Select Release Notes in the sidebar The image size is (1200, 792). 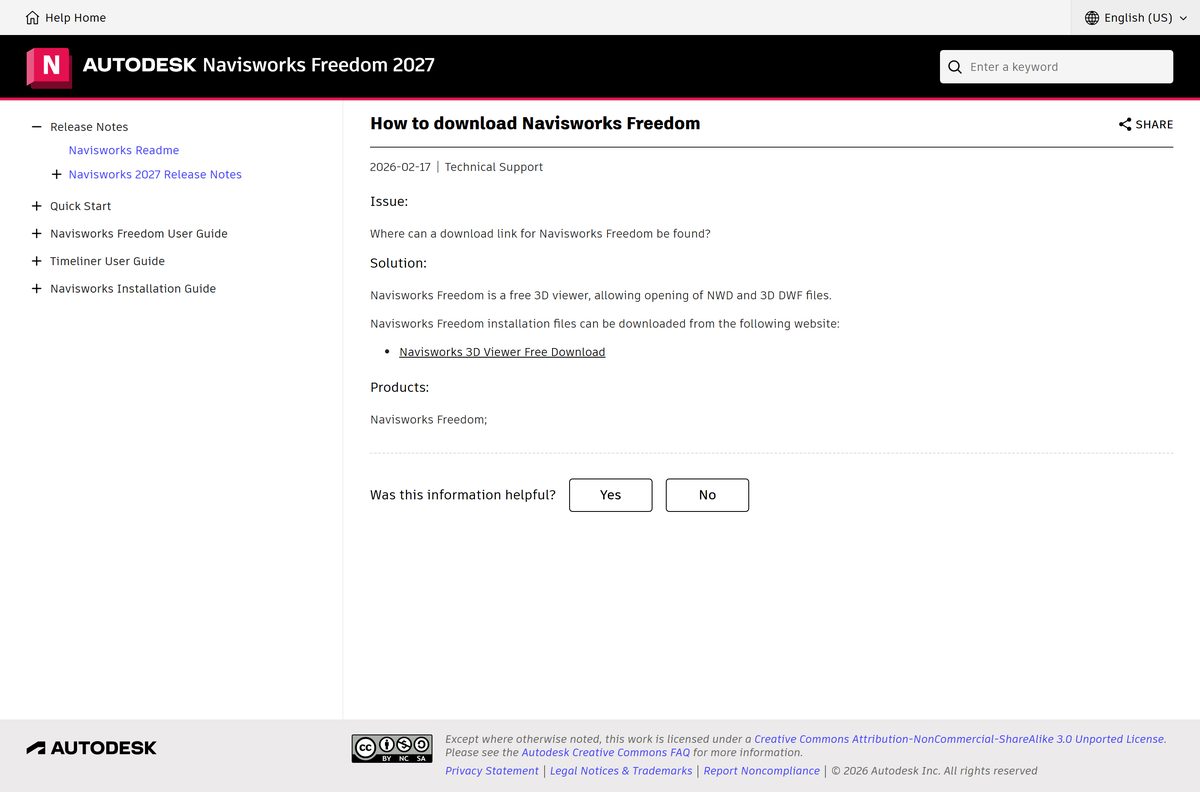click(89, 127)
